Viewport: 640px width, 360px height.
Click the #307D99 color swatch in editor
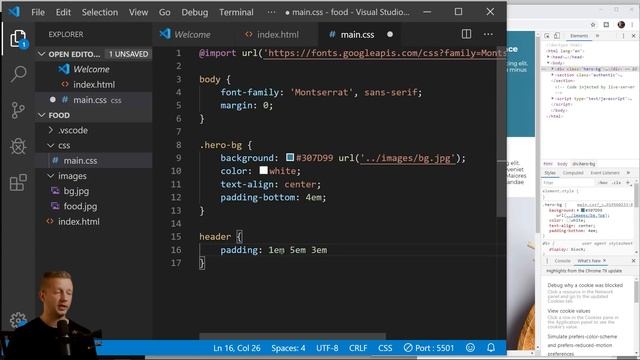[290, 157]
